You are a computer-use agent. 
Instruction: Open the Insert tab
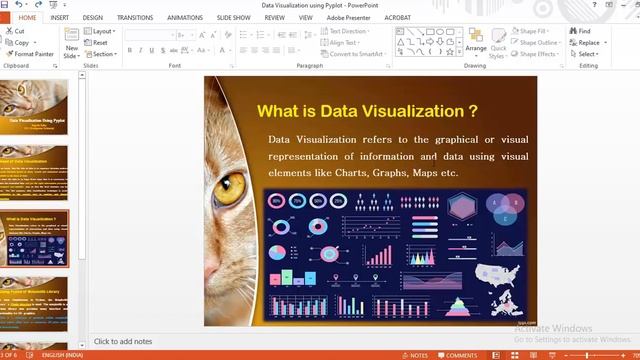coord(60,18)
